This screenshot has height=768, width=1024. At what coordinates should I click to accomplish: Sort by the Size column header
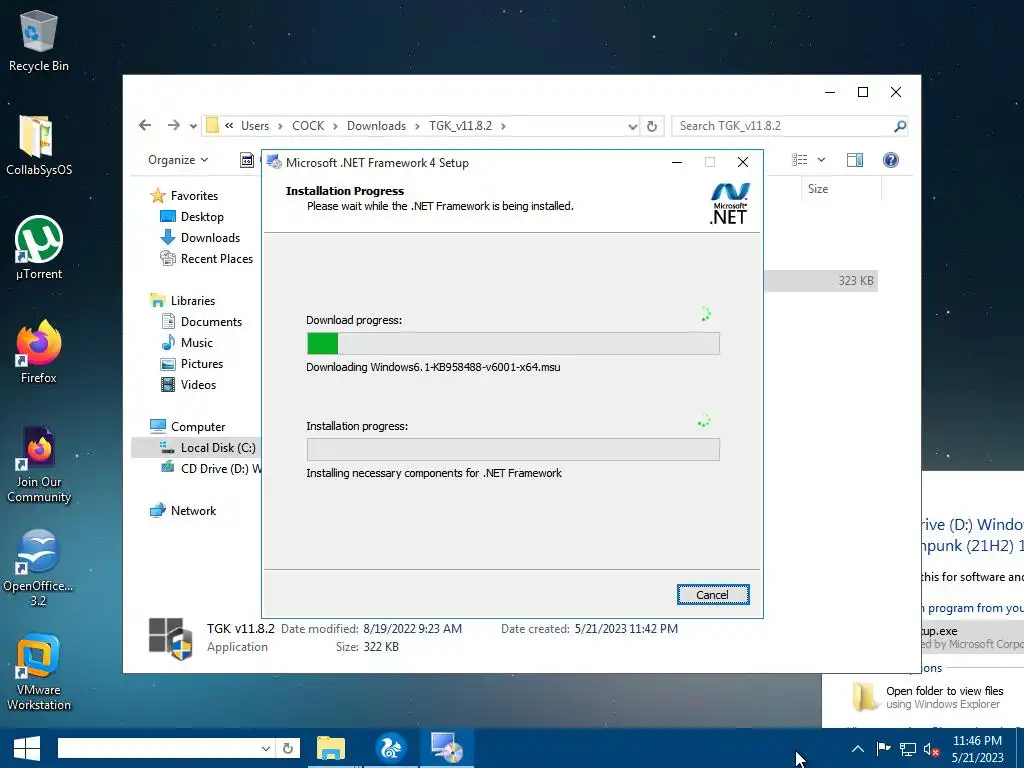point(841,189)
